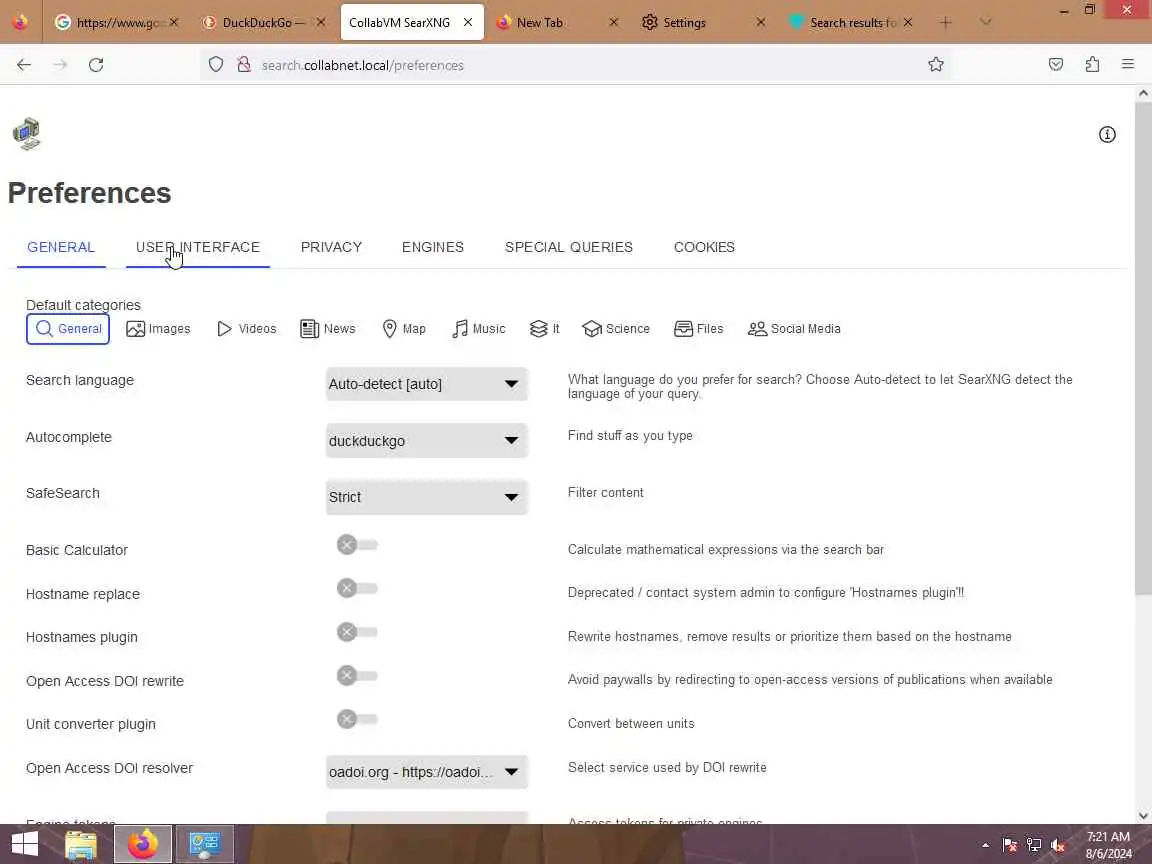This screenshot has height=864, width=1152.
Task: Open File Explorer from the taskbar
Action: (81, 844)
